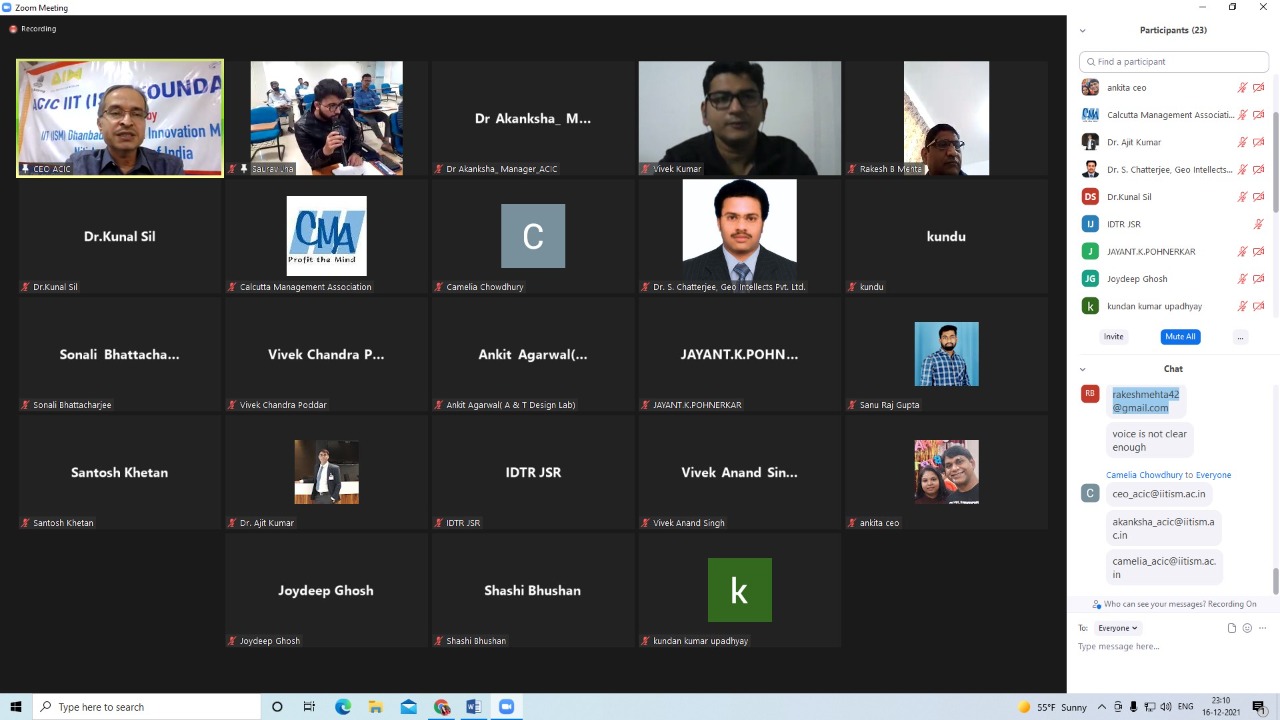This screenshot has width=1280, height=720.
Task: Unmute ankita ceo from the participants list
Action: click(1240, 87)
